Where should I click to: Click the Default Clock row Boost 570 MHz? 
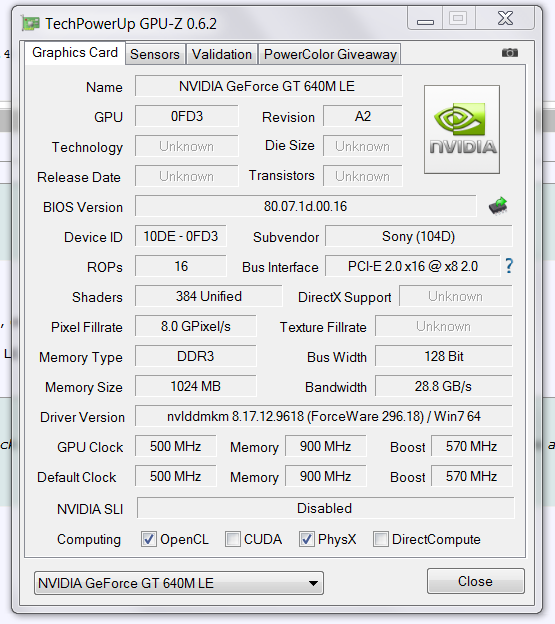coord(471,476)
